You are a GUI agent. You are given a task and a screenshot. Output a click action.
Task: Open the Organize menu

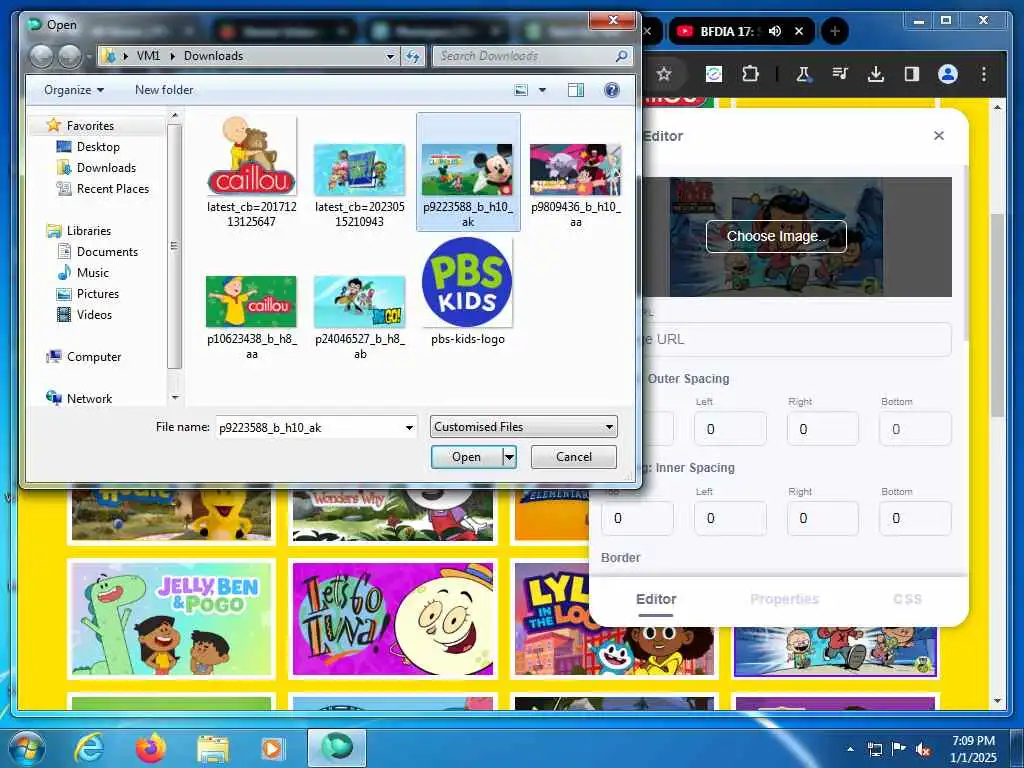(73, 90)
